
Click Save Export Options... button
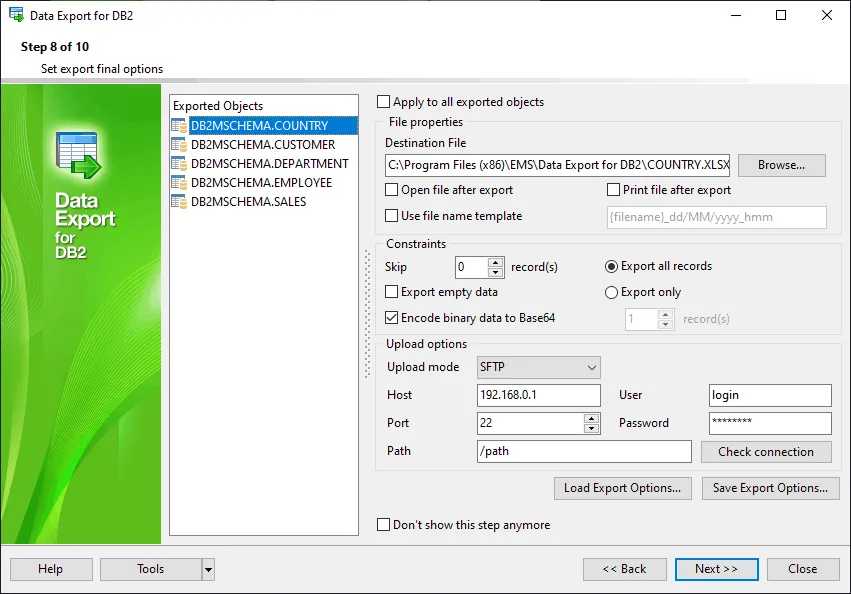771,488
